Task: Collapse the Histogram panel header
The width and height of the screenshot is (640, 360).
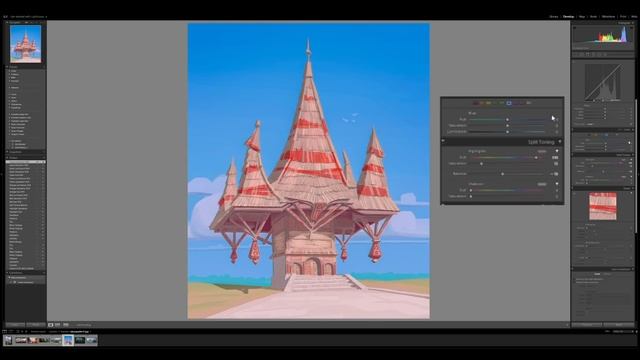Action: [x=633, y=23]
